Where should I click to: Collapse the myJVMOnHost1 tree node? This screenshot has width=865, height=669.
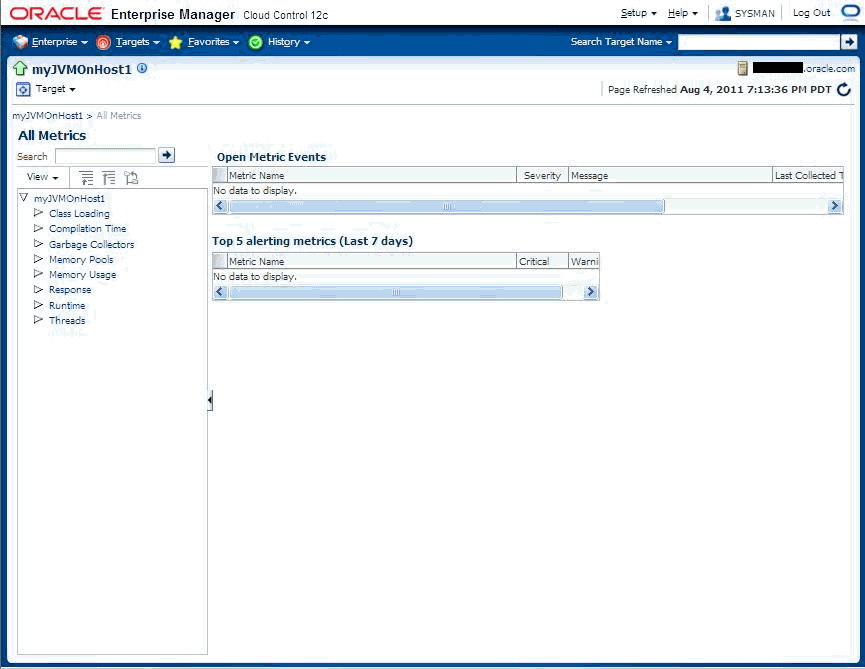click(24, 197)
